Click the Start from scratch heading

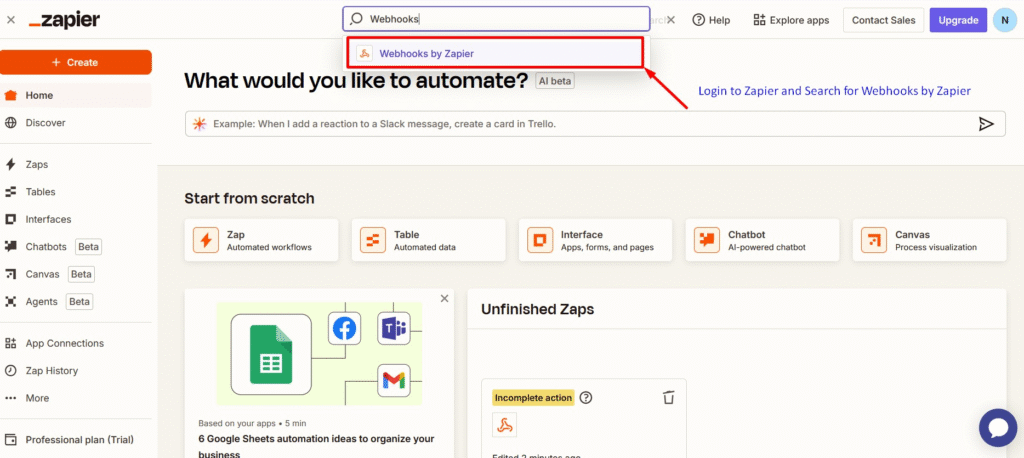pyautogui.click(x=249, y=198)
